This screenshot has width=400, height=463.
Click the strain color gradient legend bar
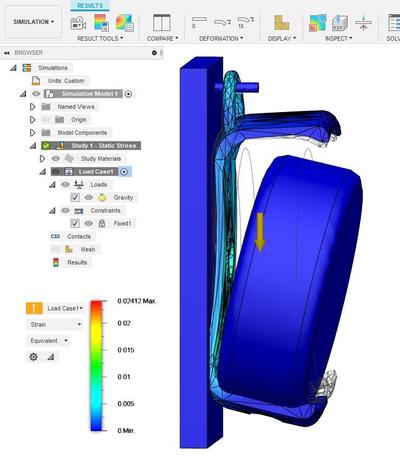[x=96, y=366]
